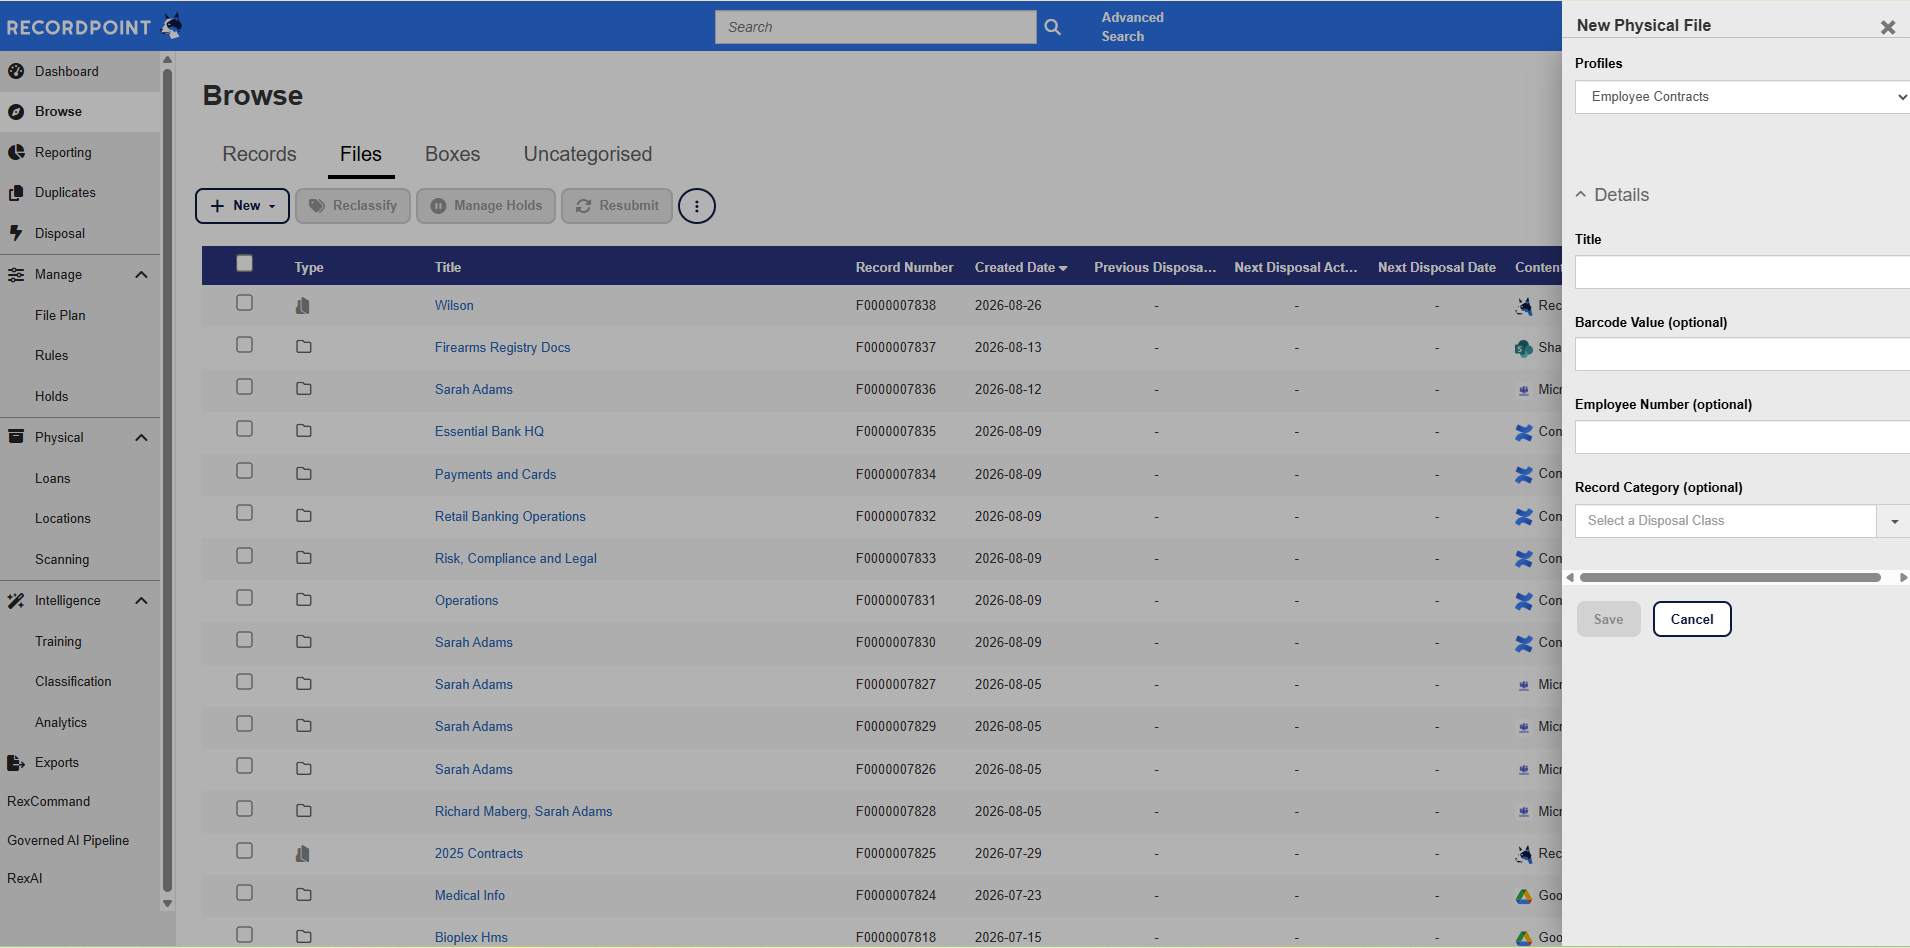Open Locations in the sidebar
The image size is (1910, 948).
62,518
